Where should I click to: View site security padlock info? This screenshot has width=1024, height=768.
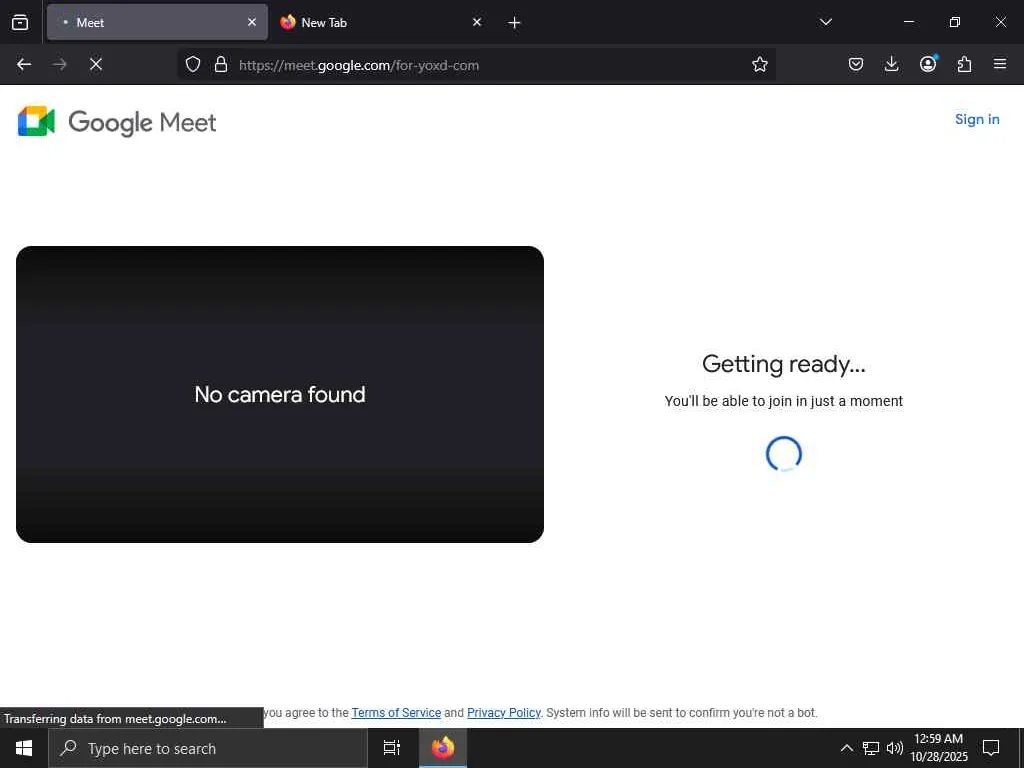pos(221,65)
